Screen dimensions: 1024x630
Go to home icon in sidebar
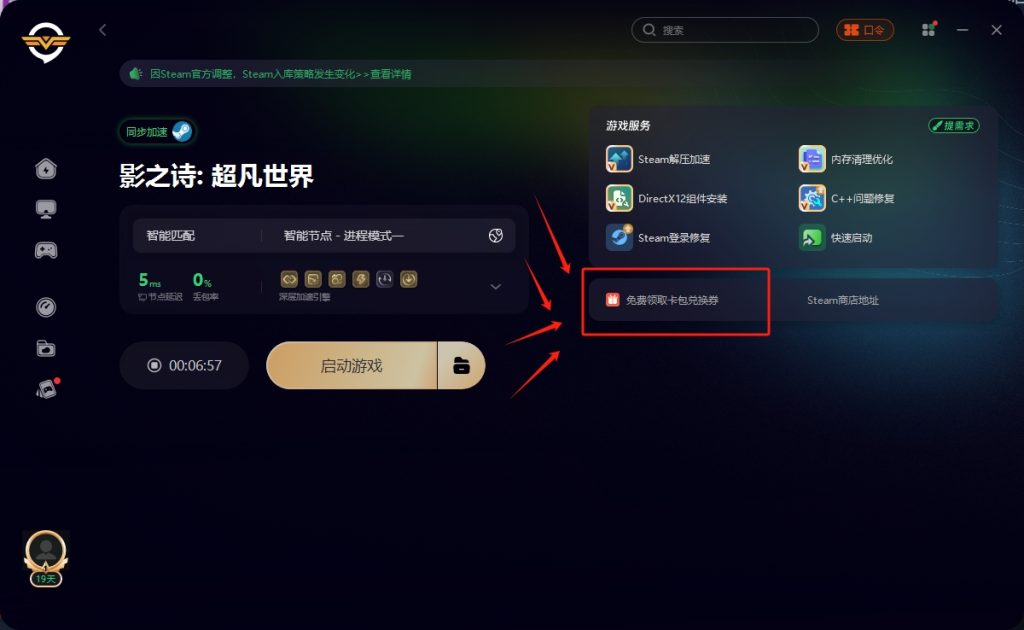(x=46, y=168)
